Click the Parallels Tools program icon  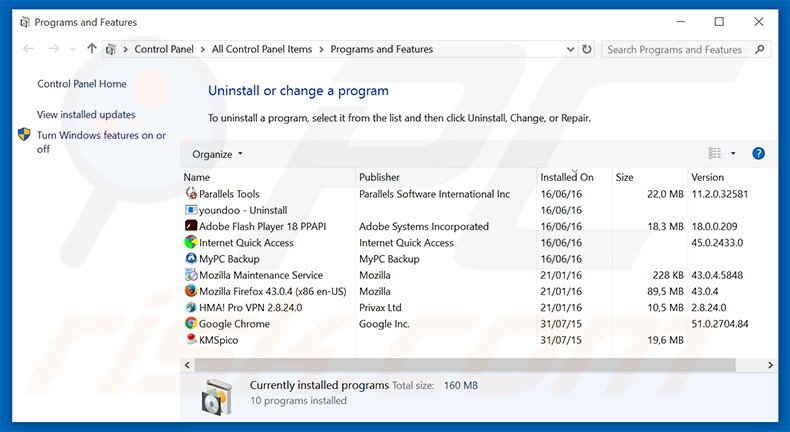point(191,194)
